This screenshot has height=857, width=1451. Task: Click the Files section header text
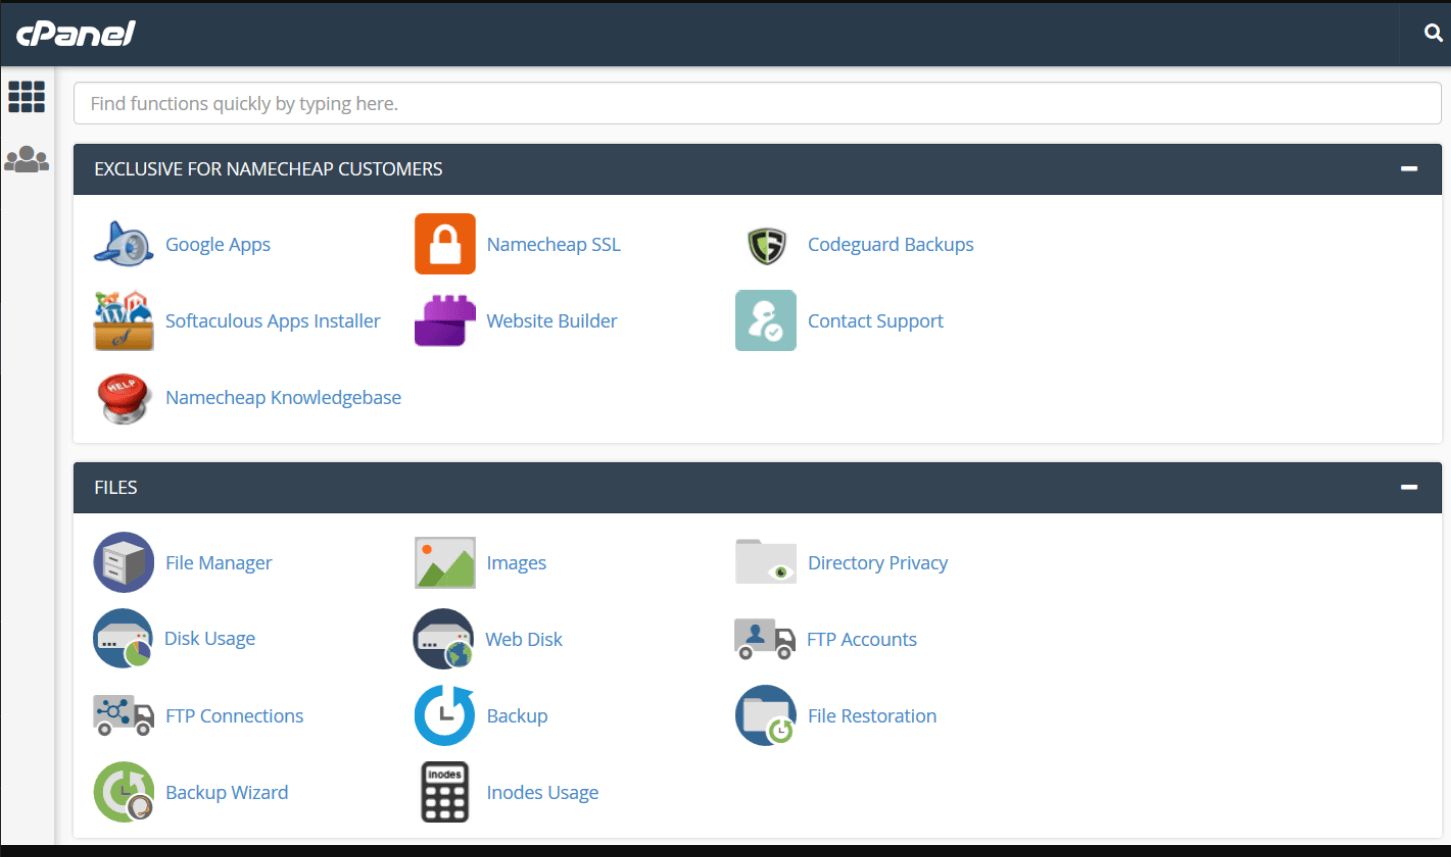pos(116,487)
